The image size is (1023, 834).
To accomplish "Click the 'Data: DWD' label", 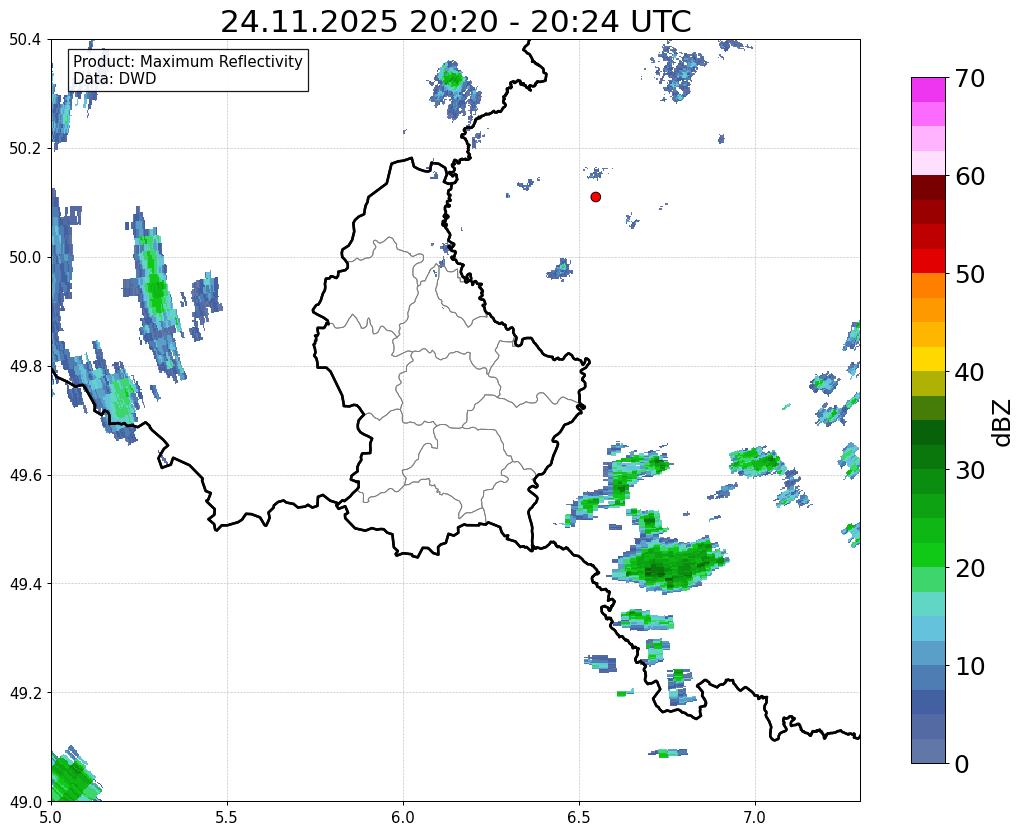I will (115, 79).
